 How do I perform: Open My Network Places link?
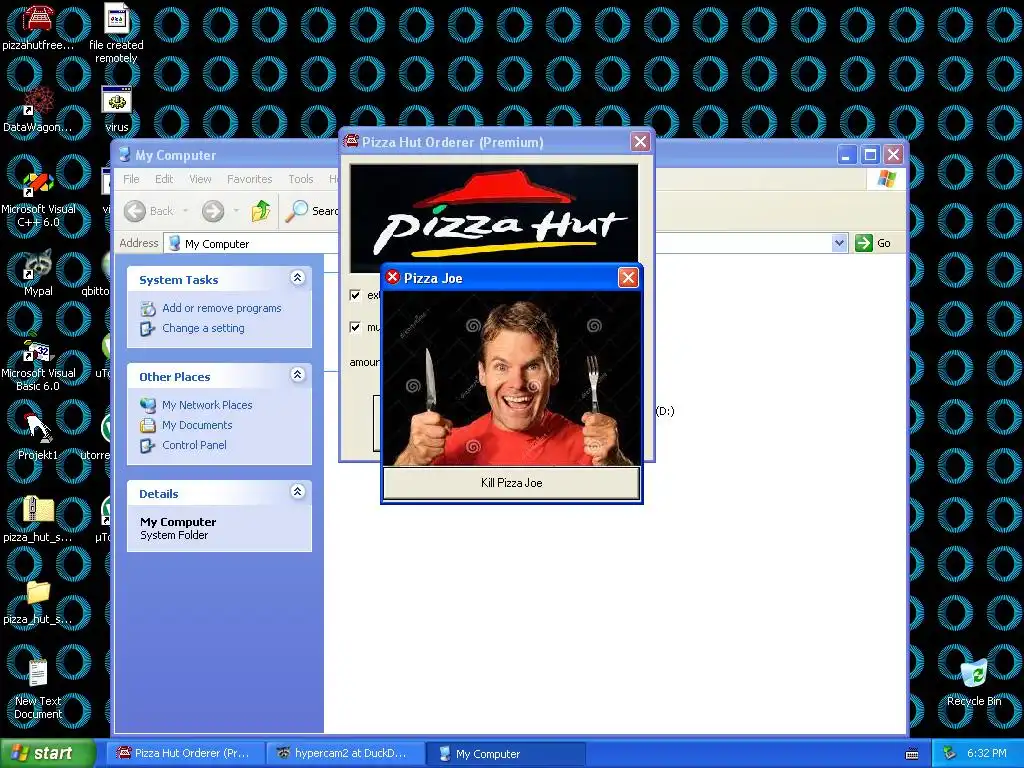click(x=207, y=405)
